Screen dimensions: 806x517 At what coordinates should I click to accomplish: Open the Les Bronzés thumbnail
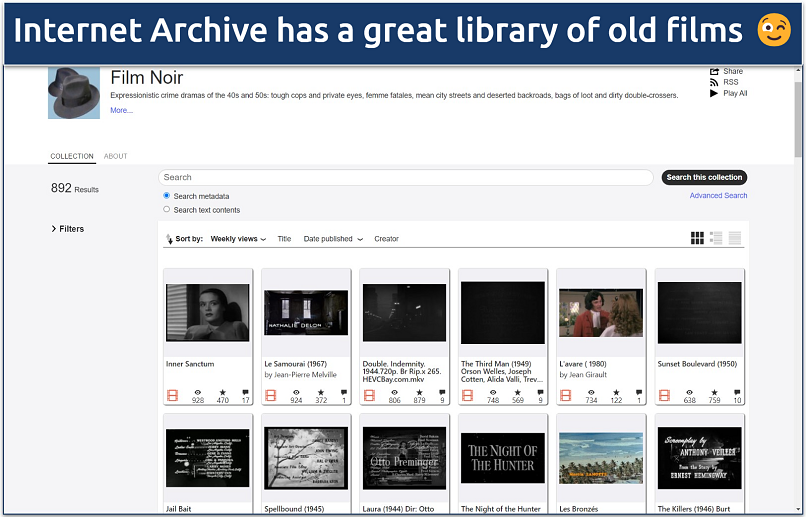[x=601, y=458]
